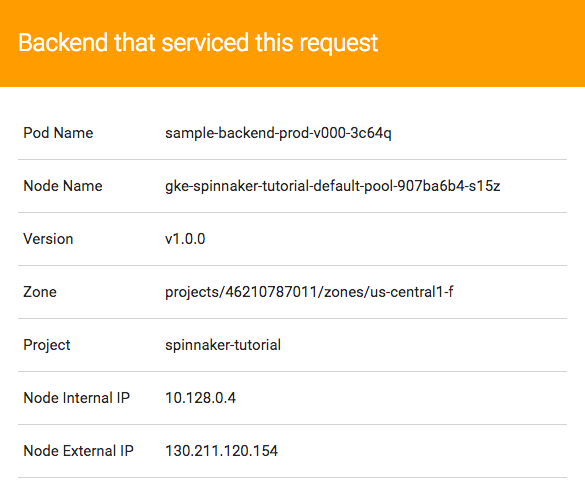The height and width of the screenshot is (495, 585).
Task: Click the version value v1.0.0
Action: click(185, 239)
